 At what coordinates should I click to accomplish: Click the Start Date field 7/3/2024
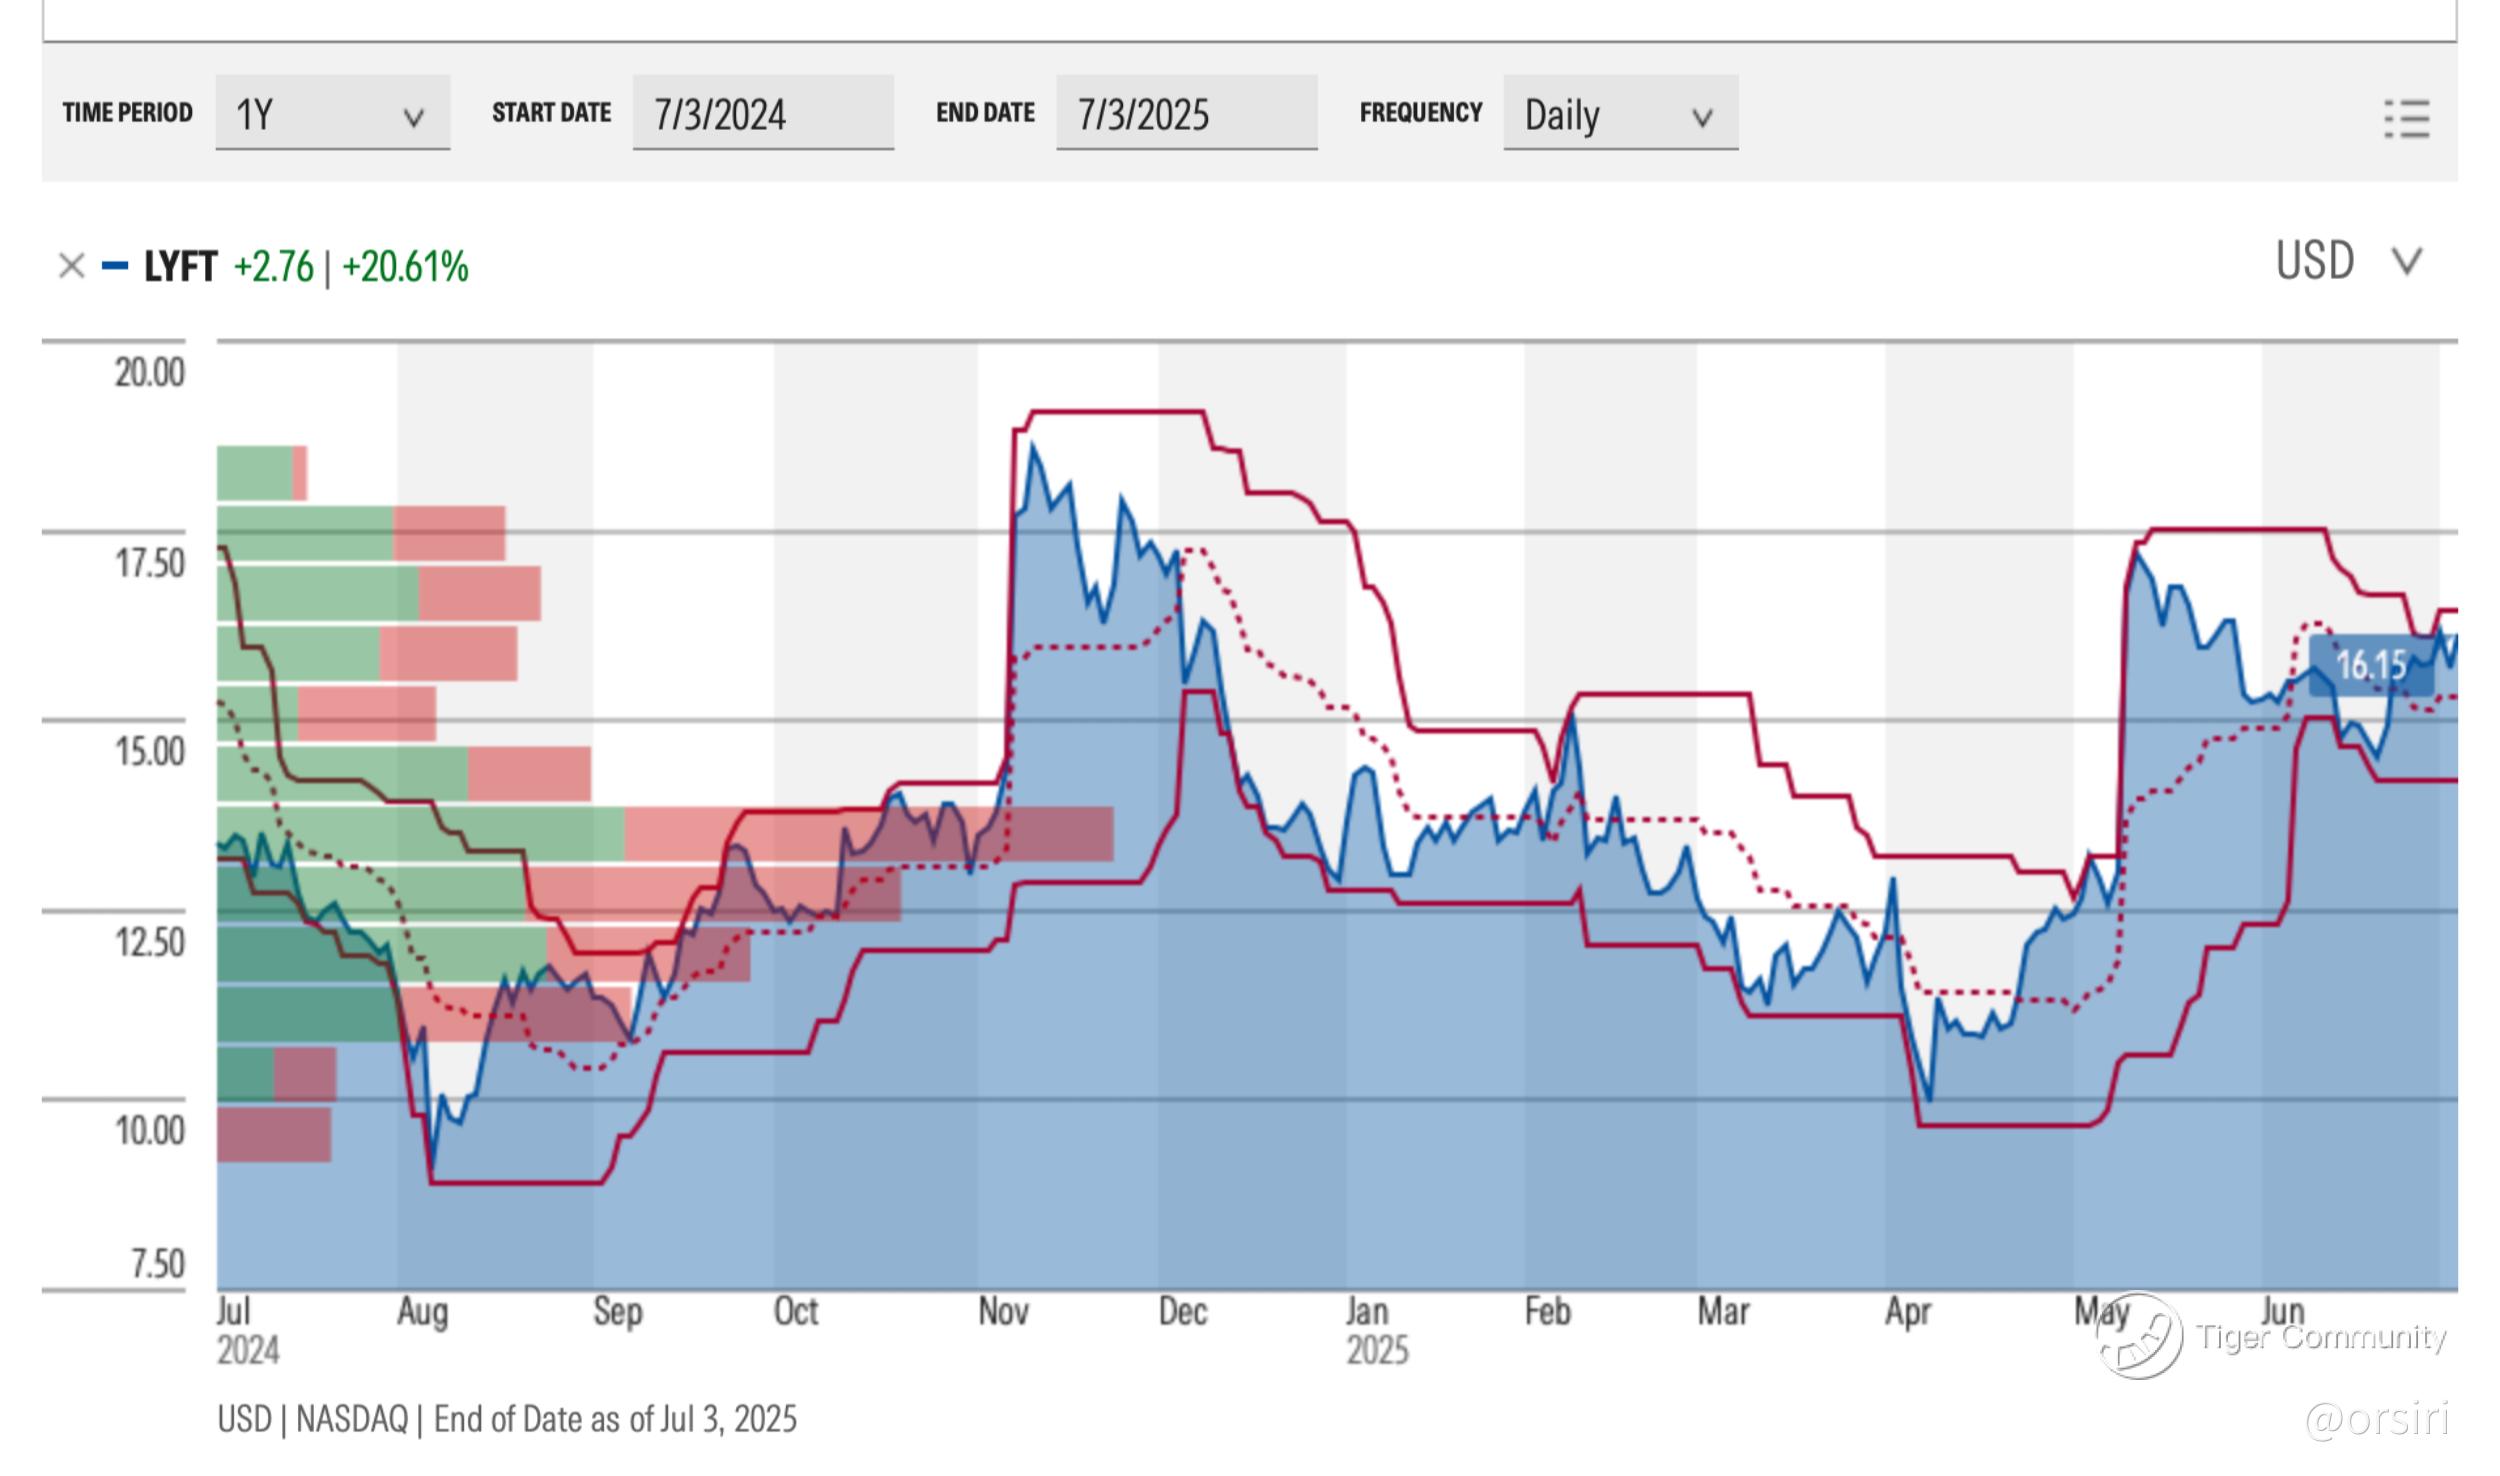click(762, 114)
